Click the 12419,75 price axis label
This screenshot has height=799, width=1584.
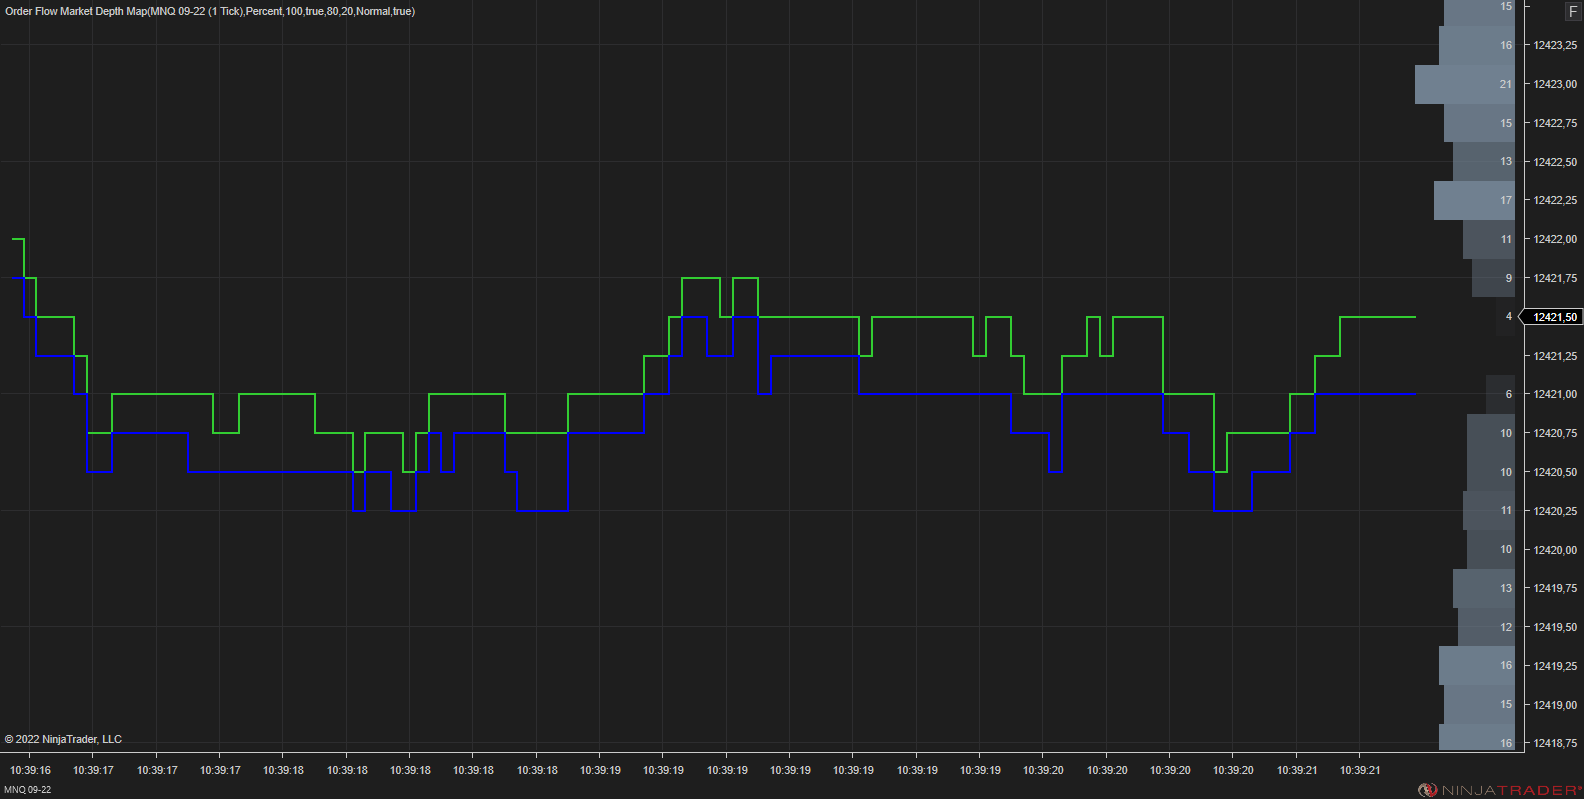1555,588
